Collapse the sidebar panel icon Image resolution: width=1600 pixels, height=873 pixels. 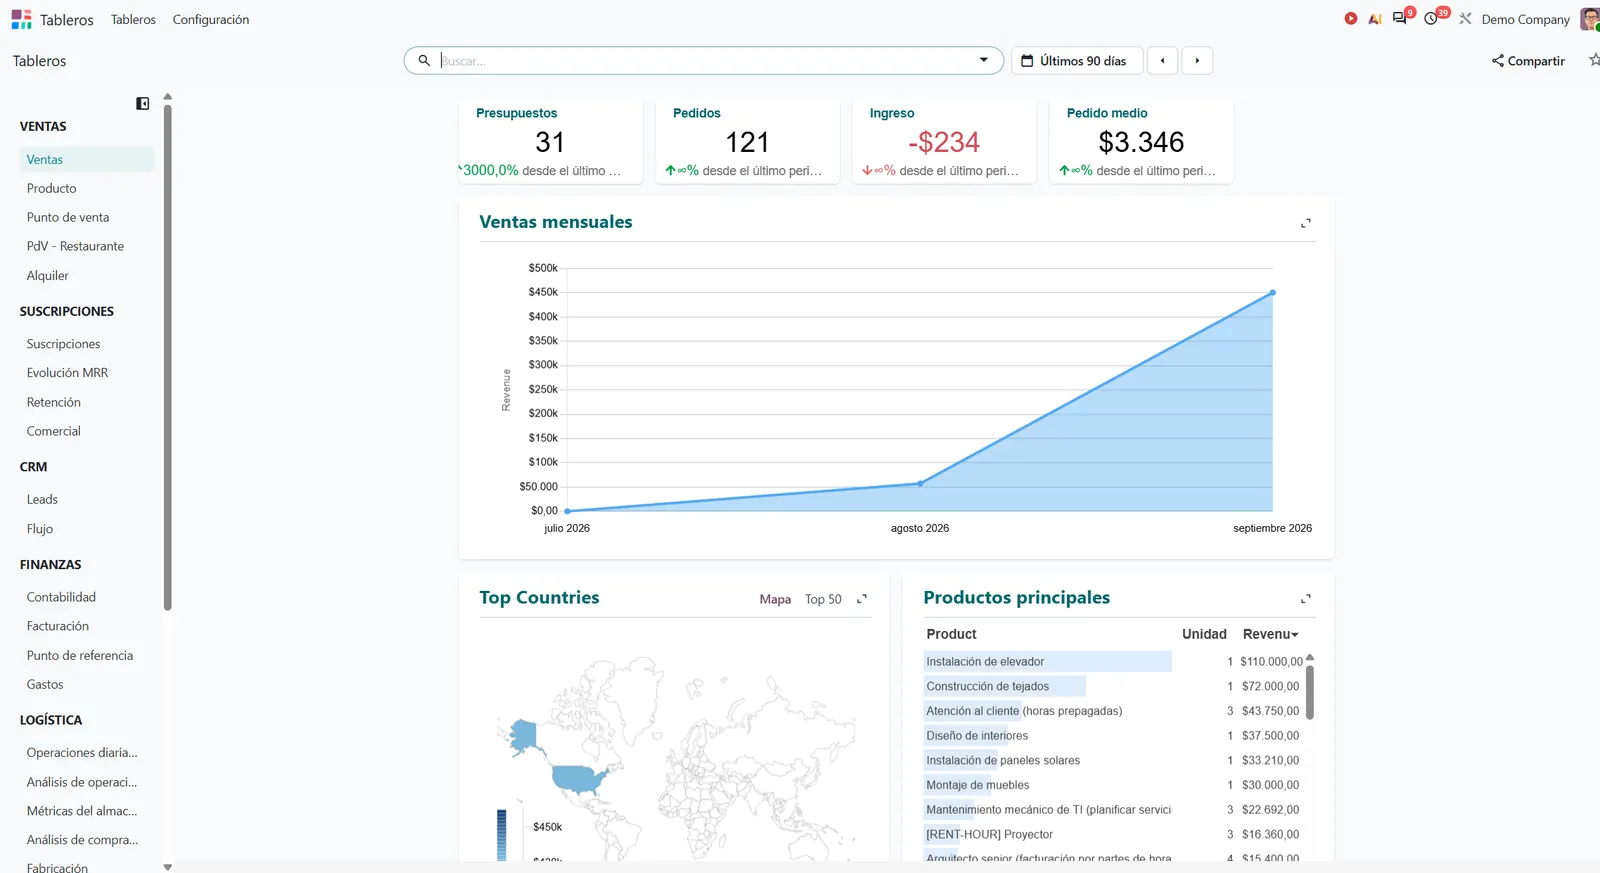143,104
